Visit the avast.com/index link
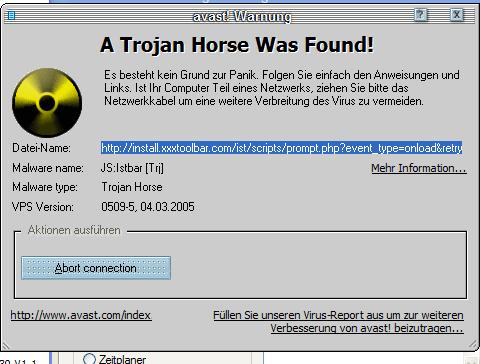480x364 pixels. point(81,315)
